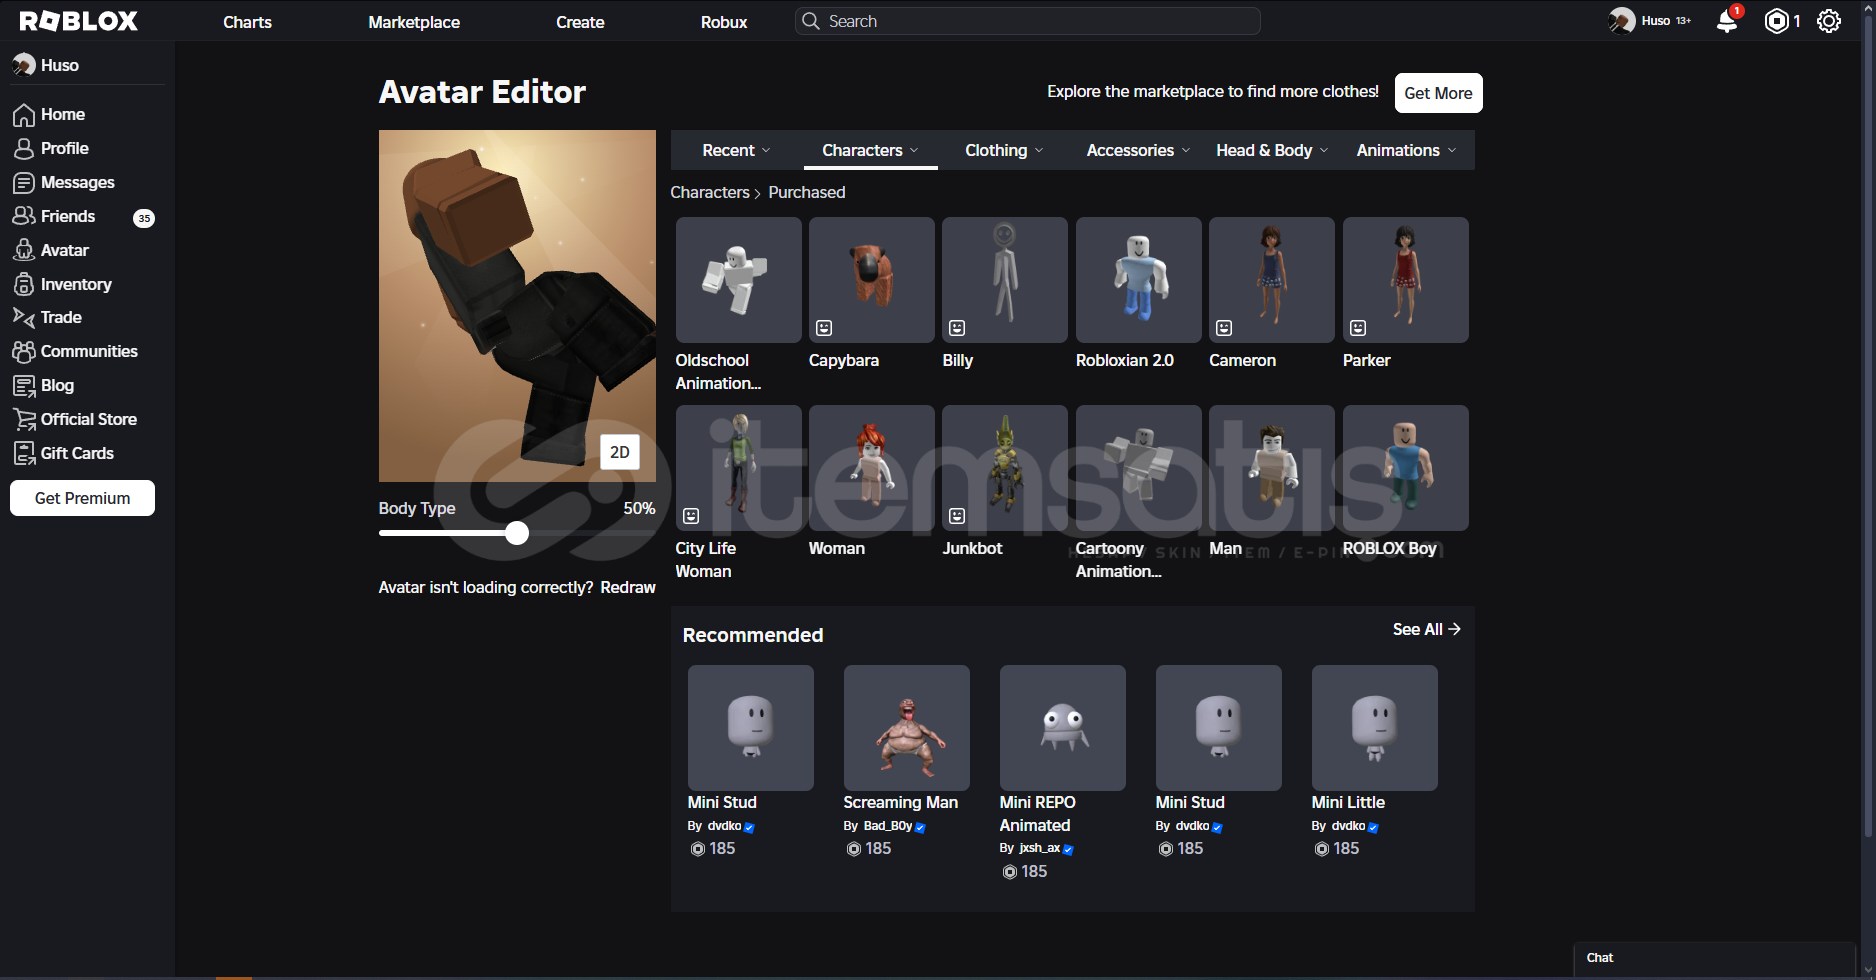The image size is (1876, 980).
Task: Expand the Animations dropdown
Action: point(1406,150)
